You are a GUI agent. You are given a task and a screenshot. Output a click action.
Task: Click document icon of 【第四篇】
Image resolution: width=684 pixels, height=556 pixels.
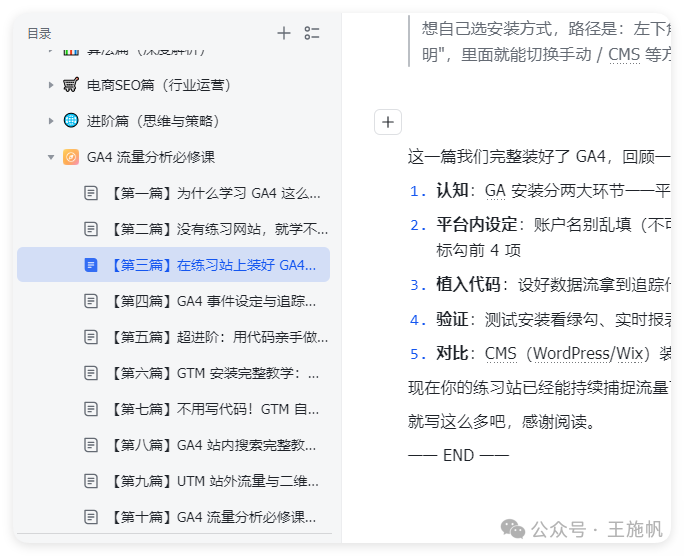(x=91, y=301)
